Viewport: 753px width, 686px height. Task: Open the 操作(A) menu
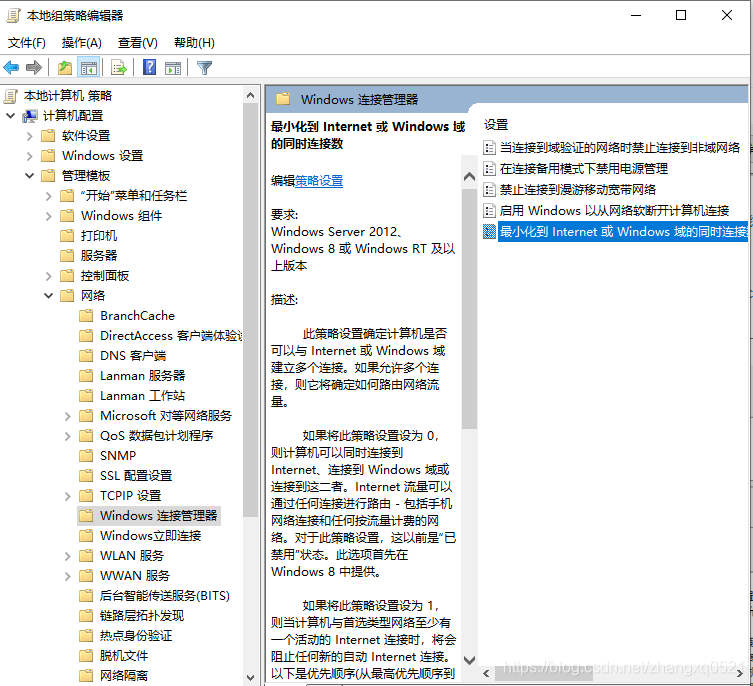[82, 43]
